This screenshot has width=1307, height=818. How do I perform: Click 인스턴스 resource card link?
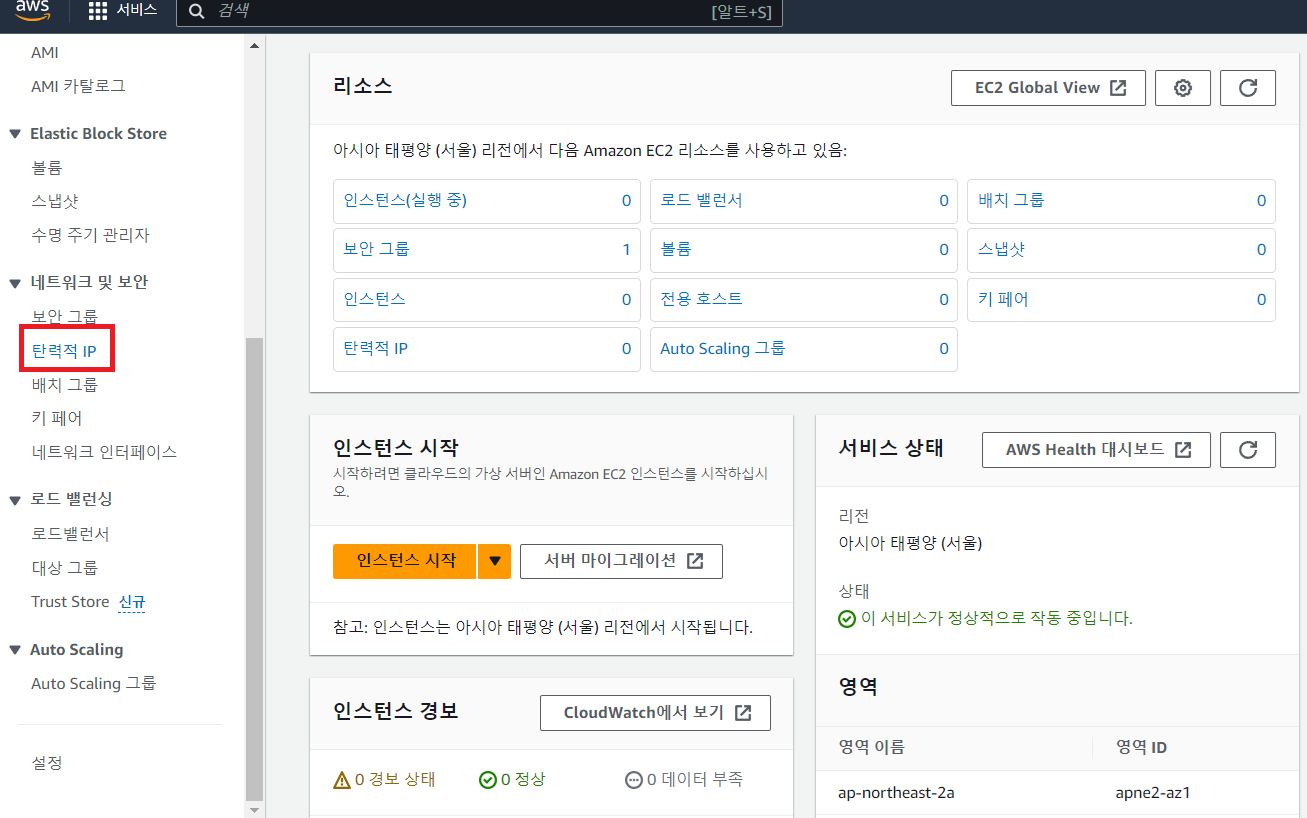374,299
